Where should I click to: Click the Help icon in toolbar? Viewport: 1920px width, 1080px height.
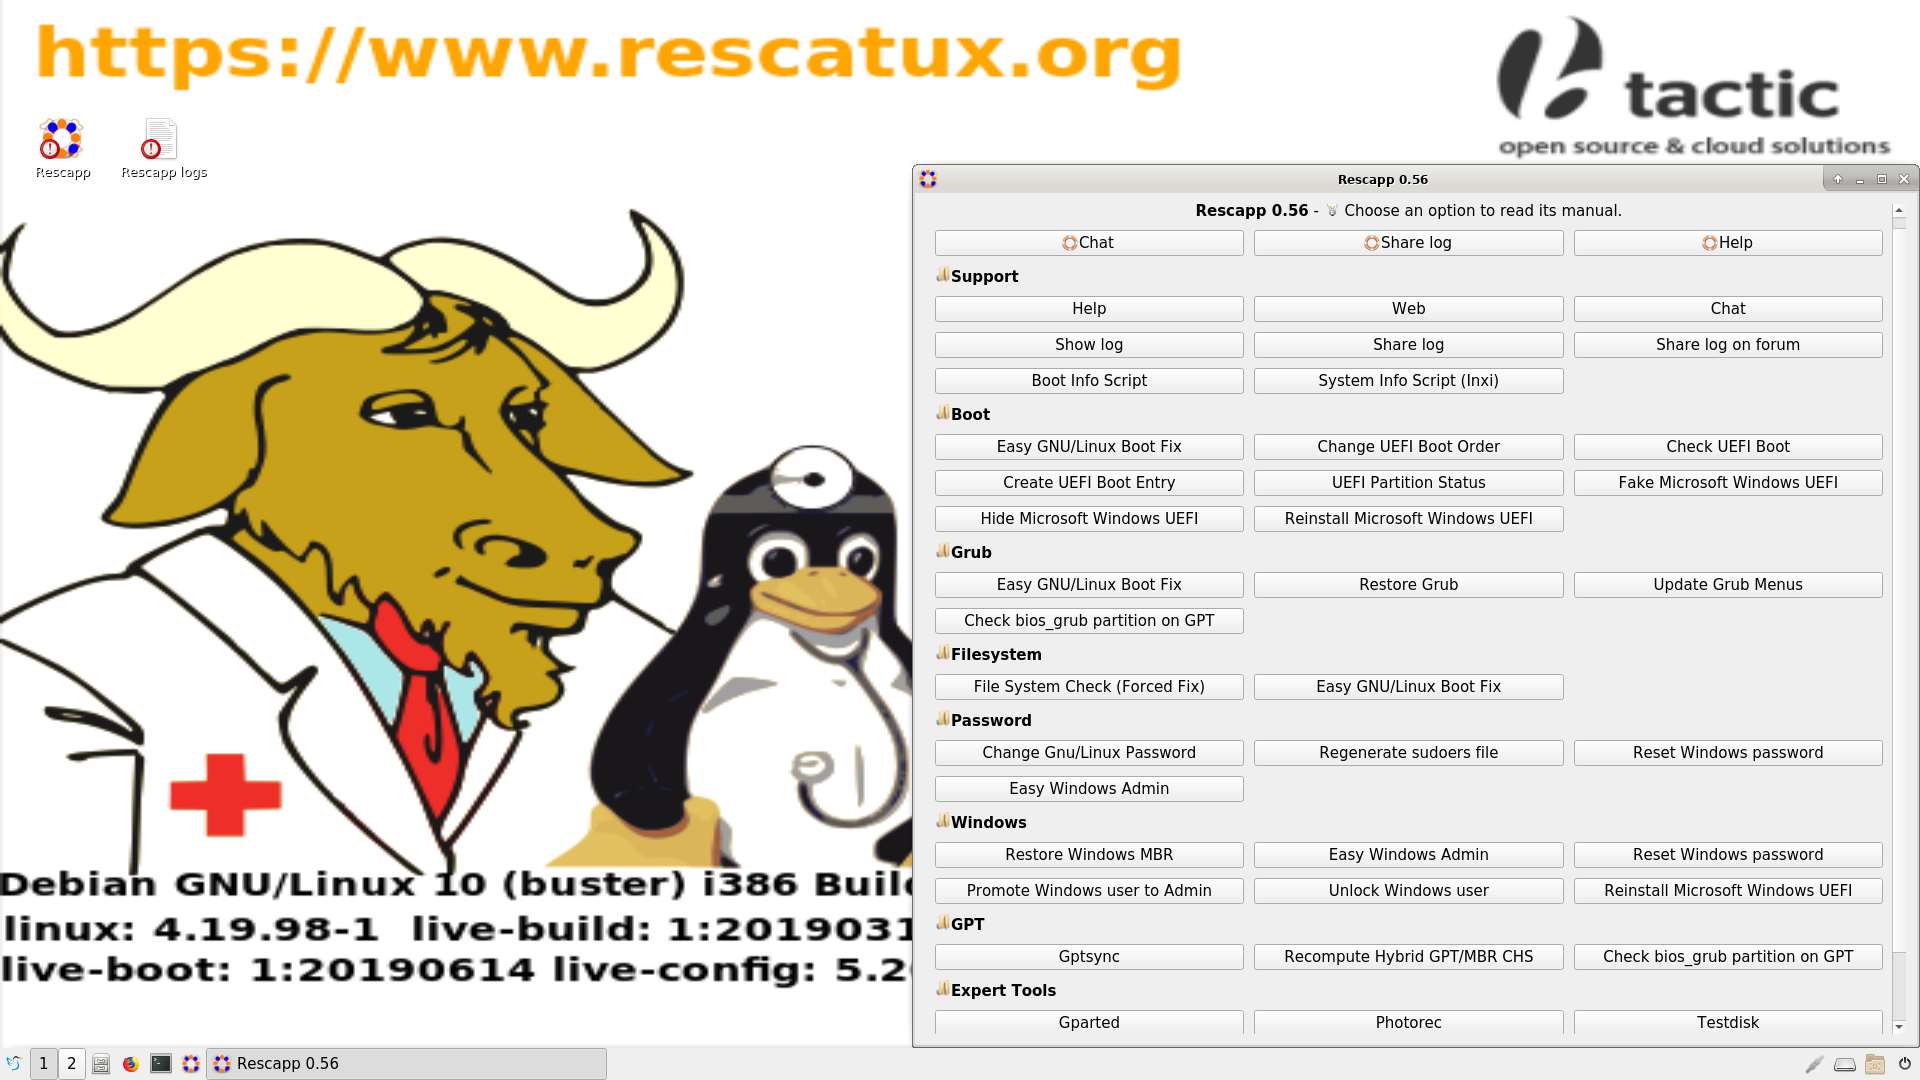pyautogui.click(x=1727, y=243)
